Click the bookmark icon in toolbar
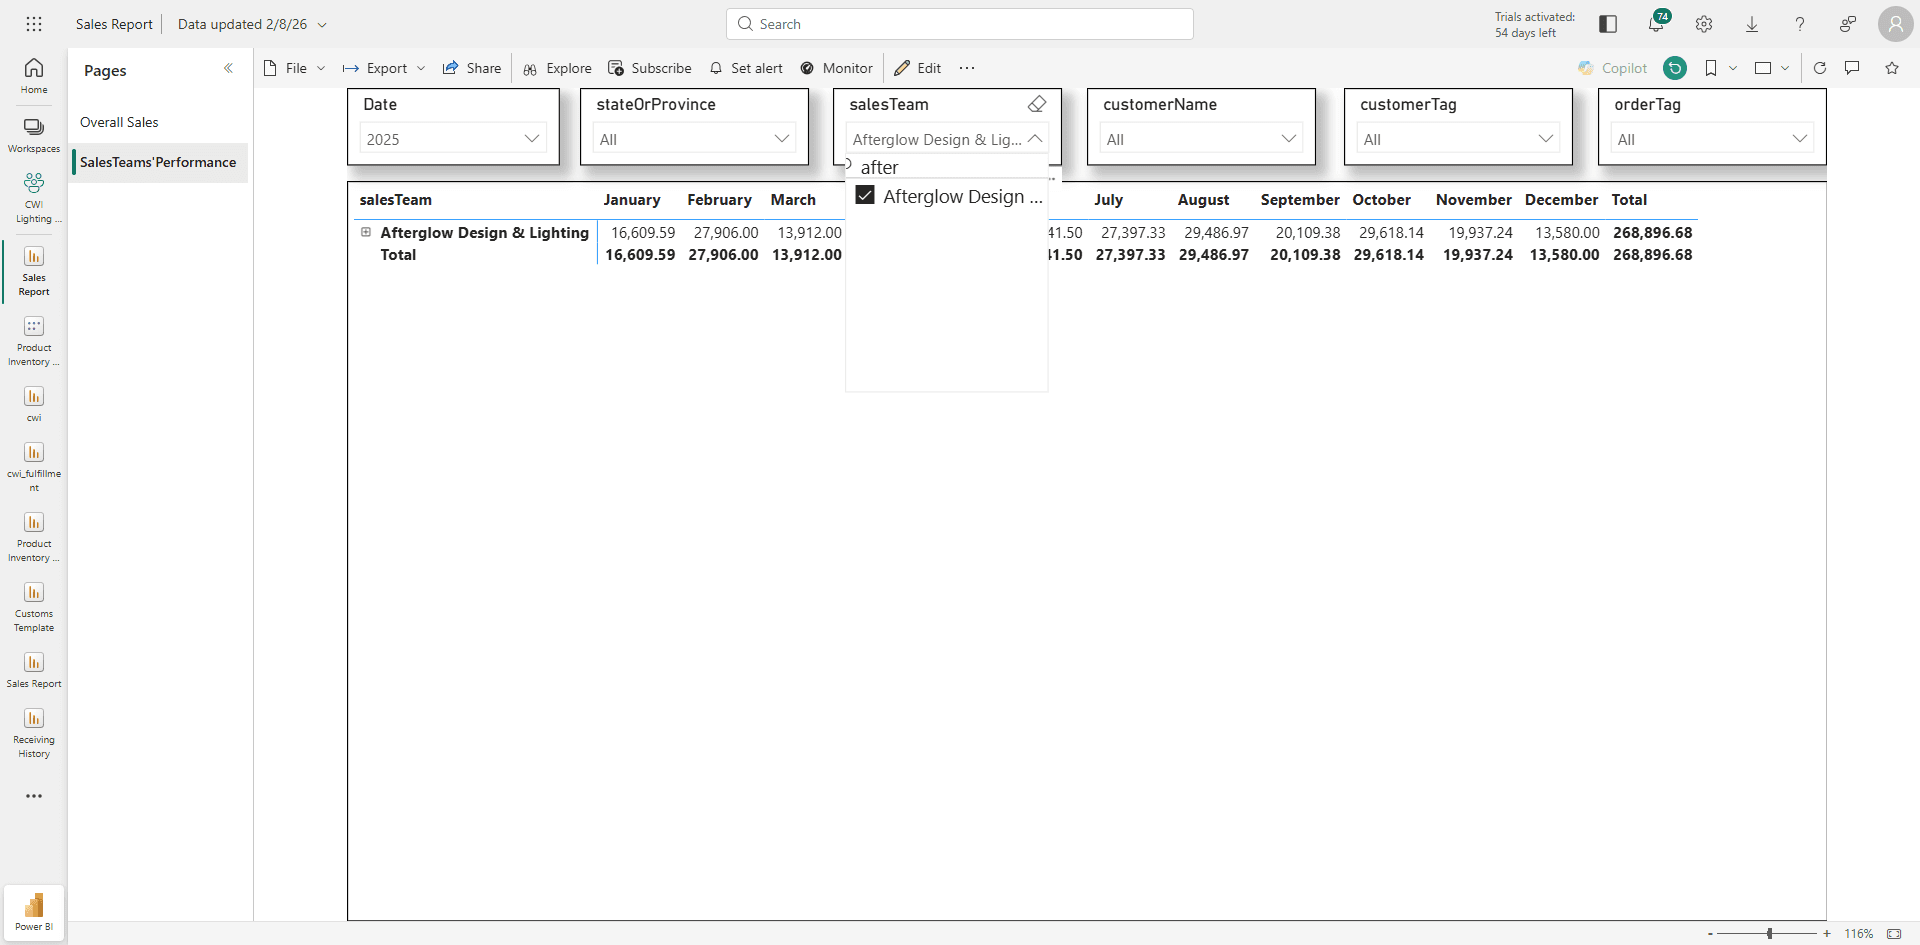The height and width of the screenshot is (945, 1920). 1711,68
